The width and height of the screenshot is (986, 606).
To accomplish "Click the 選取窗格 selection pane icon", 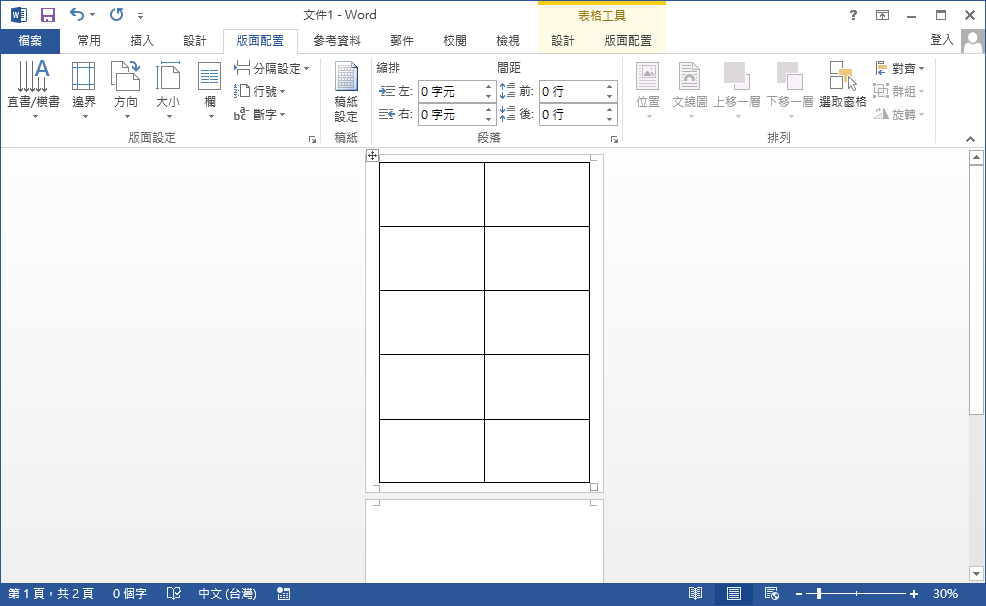I will coord(842,80).
